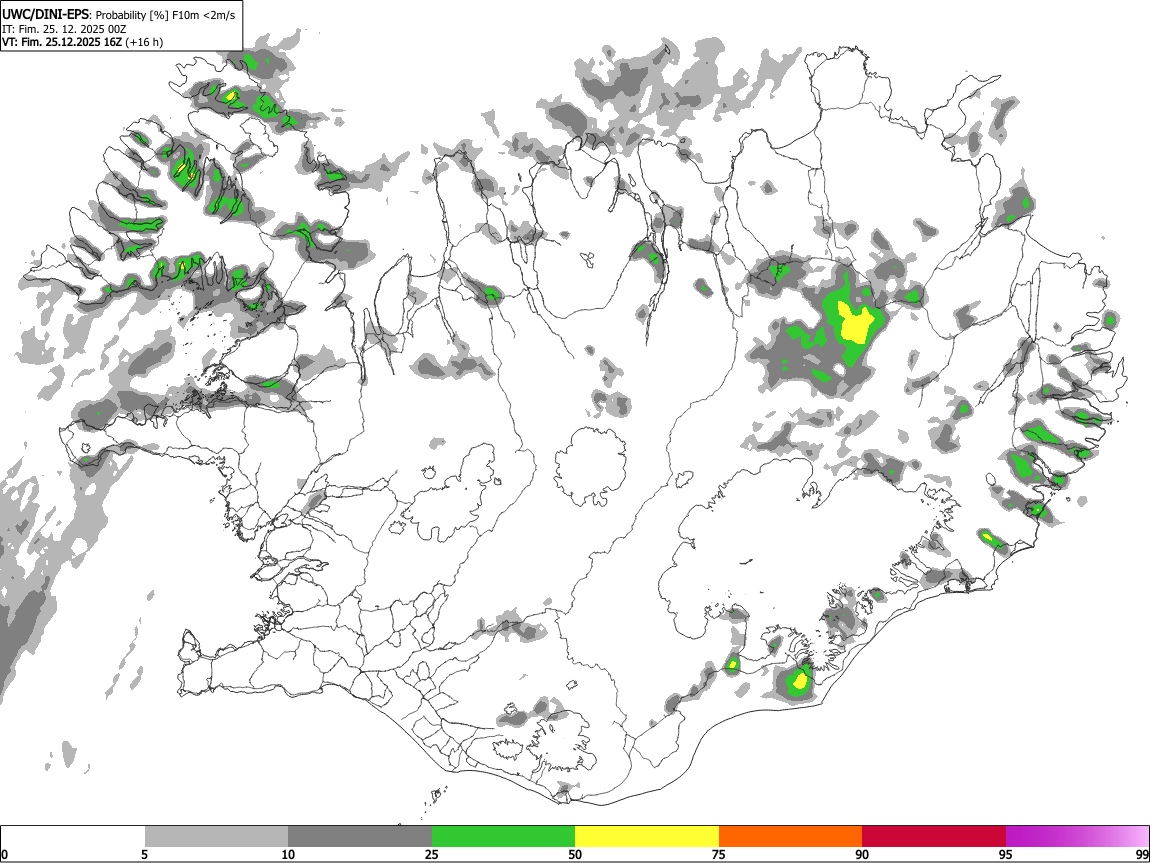The width and height of the screenshot is (1150, 863).
Task: Click the 'VT: Fim. 25.12.2025 16Z' line
Action: (62, 42)
